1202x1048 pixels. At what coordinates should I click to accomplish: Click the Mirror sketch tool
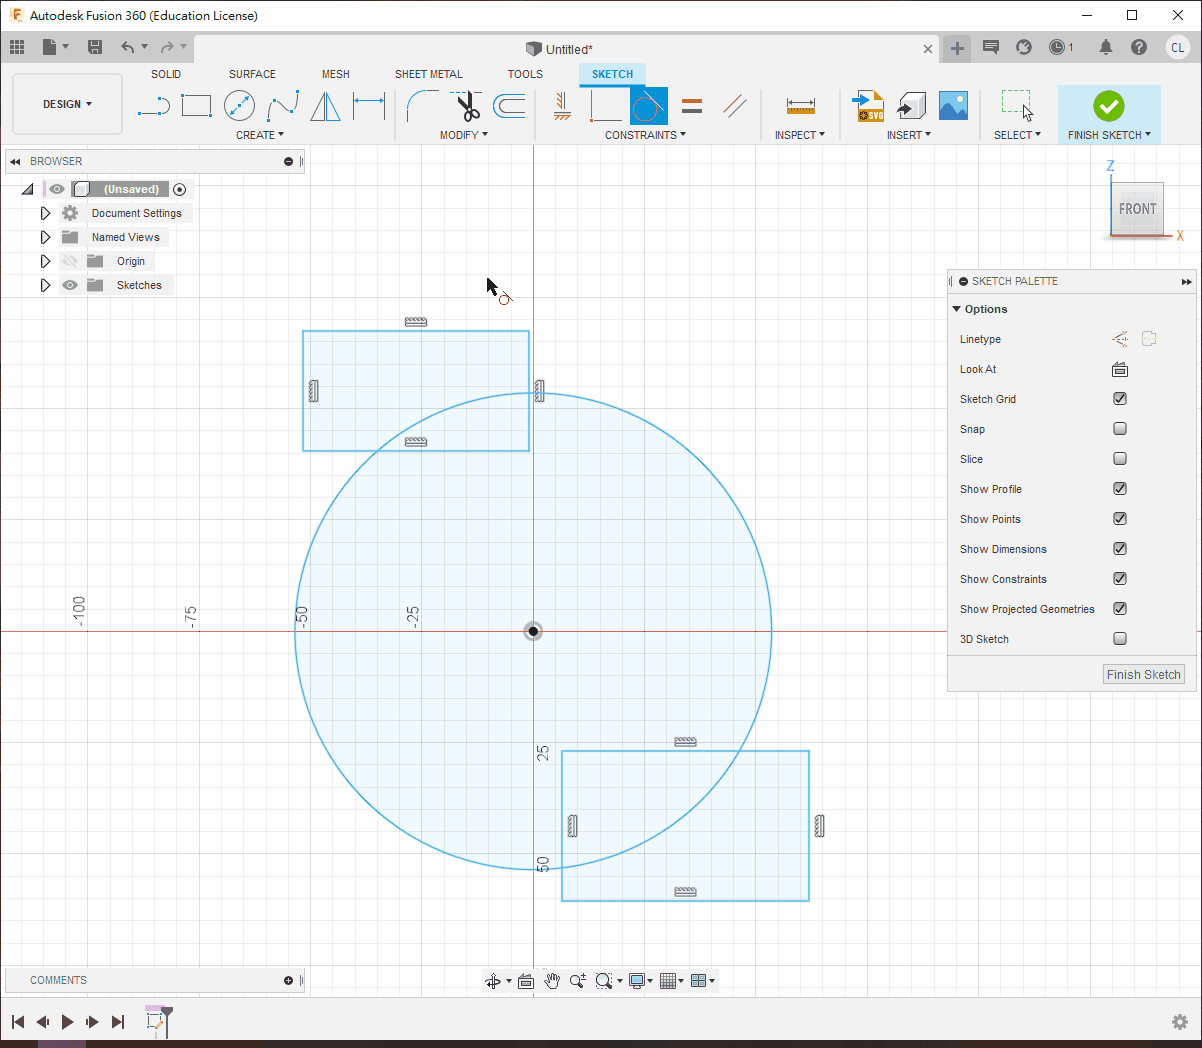click(x=325, y=105)
